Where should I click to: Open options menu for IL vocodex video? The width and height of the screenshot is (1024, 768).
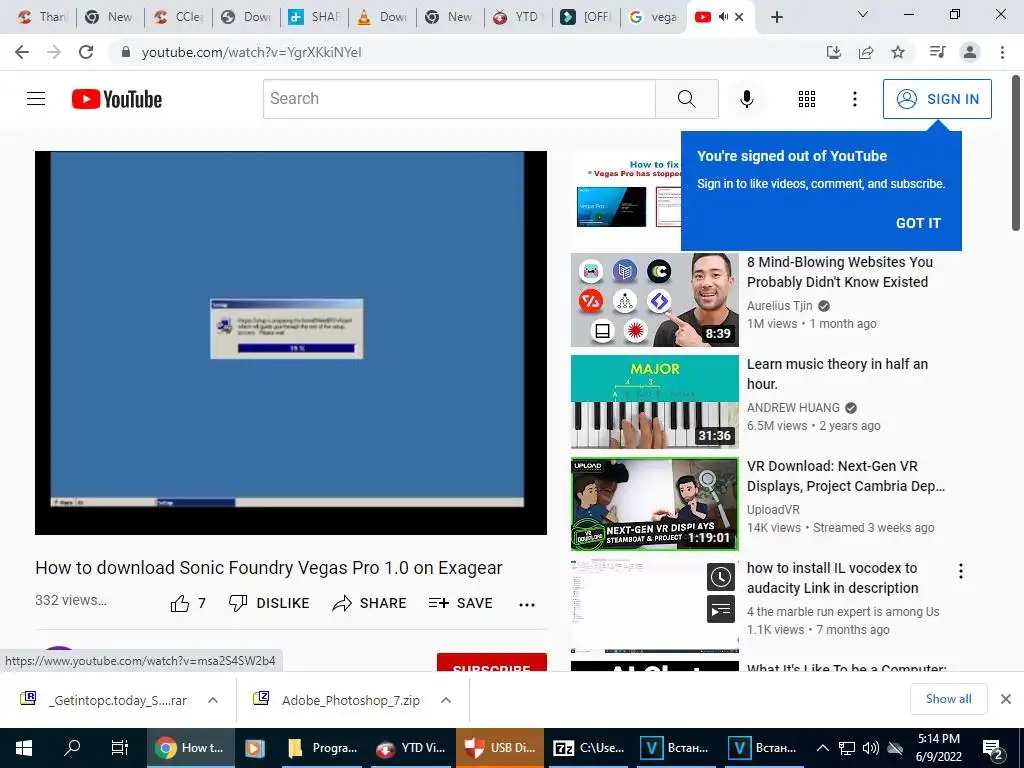point(961,571)
